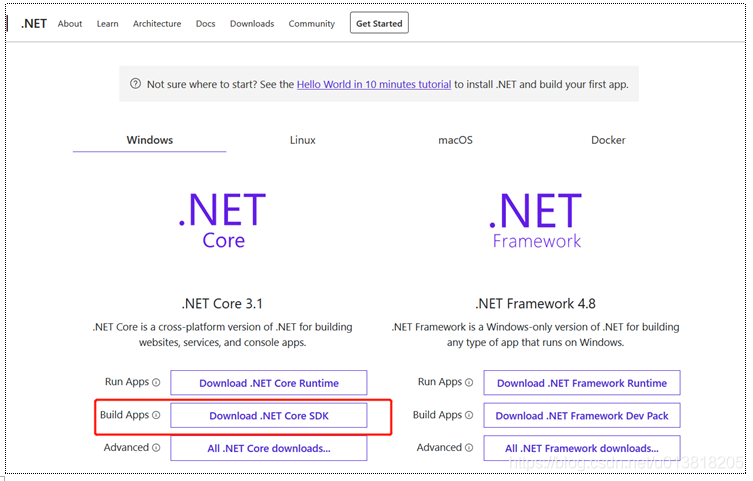Select the Windows tab
This screenshot has height=481, width=753.
tap(149, 140)
